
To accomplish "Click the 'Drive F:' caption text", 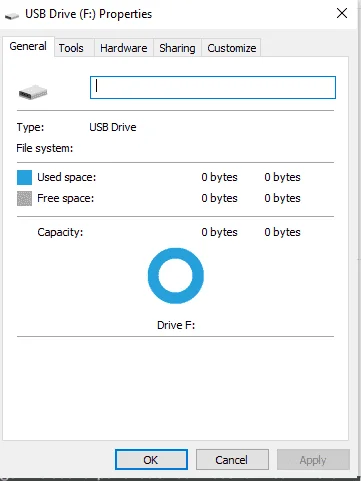I will tap(176, 325).
